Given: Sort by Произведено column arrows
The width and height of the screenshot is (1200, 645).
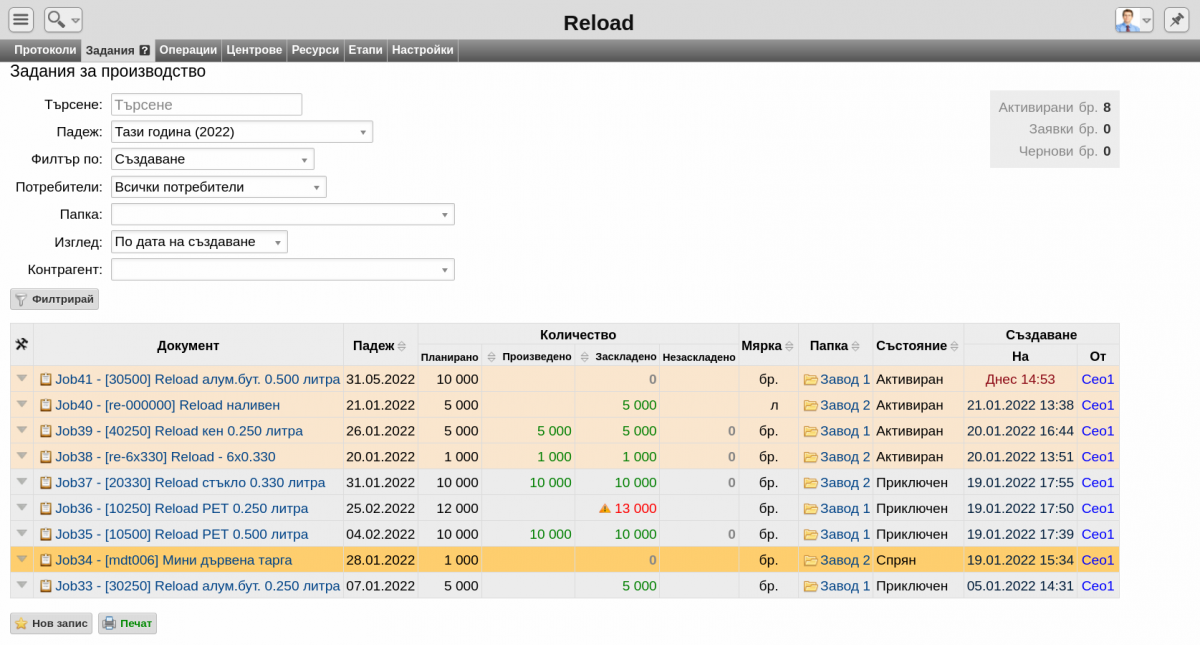Looking at the screenshot, I should (x=491, y=356).
